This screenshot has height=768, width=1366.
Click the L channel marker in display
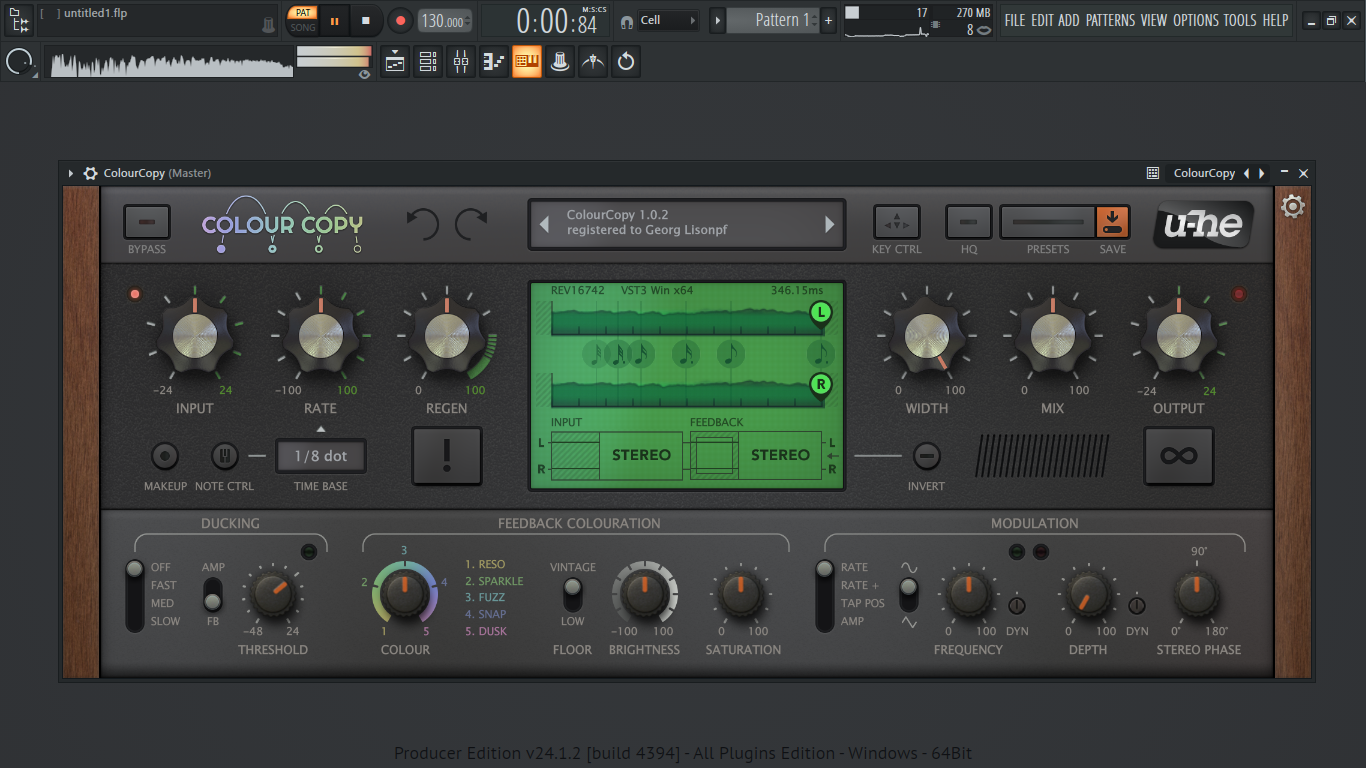click(821, 313)
